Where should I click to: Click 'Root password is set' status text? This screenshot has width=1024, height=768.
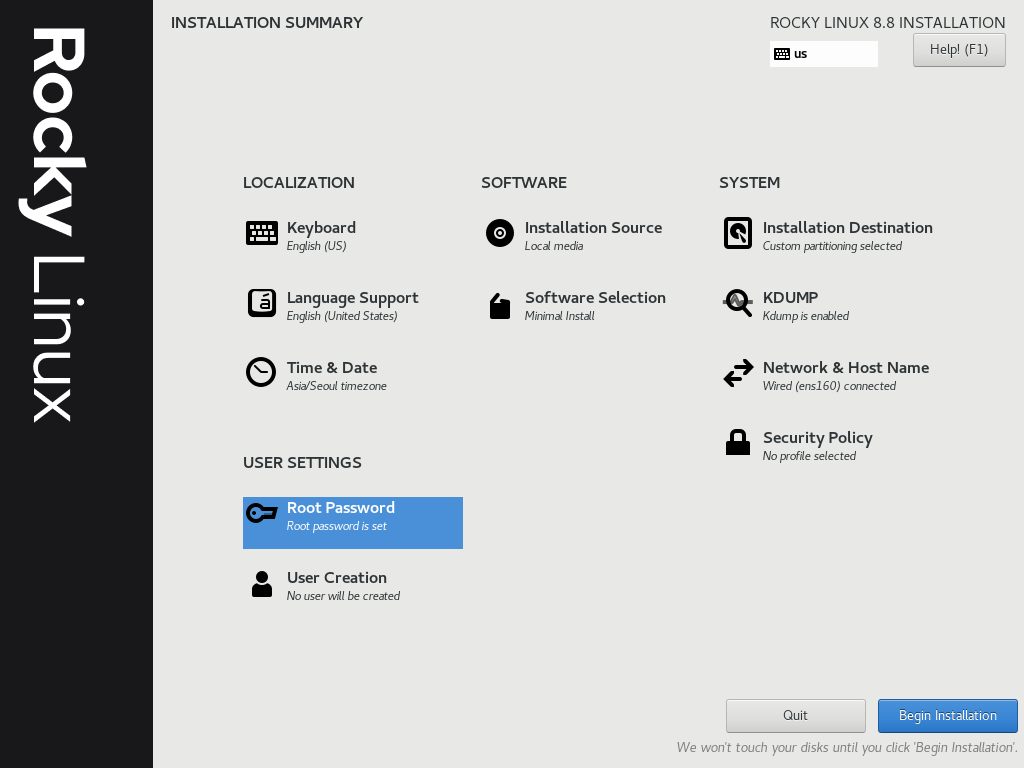click(337, 526)
